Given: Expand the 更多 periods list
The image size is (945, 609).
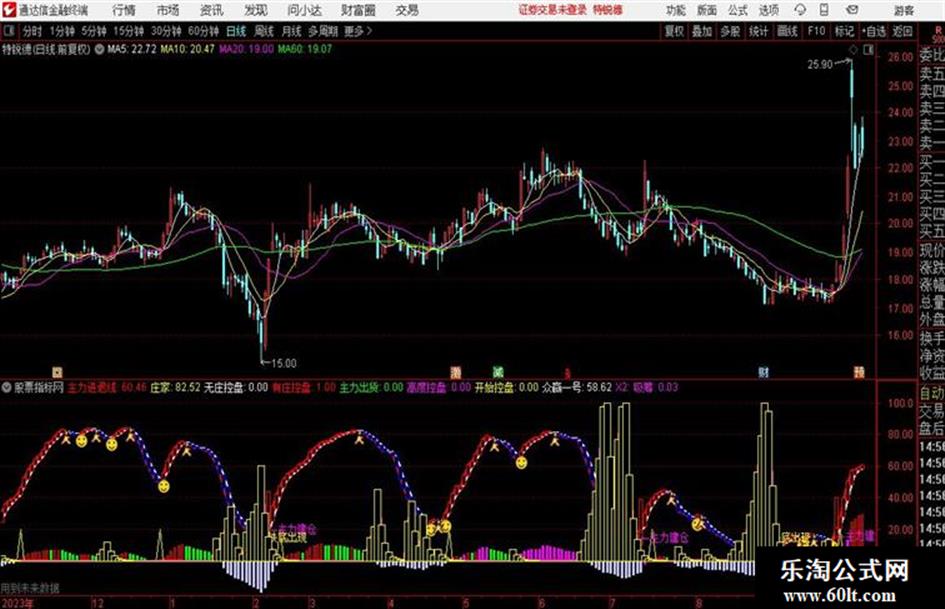Looking at the screenshot, I should [x=358, y=31].
